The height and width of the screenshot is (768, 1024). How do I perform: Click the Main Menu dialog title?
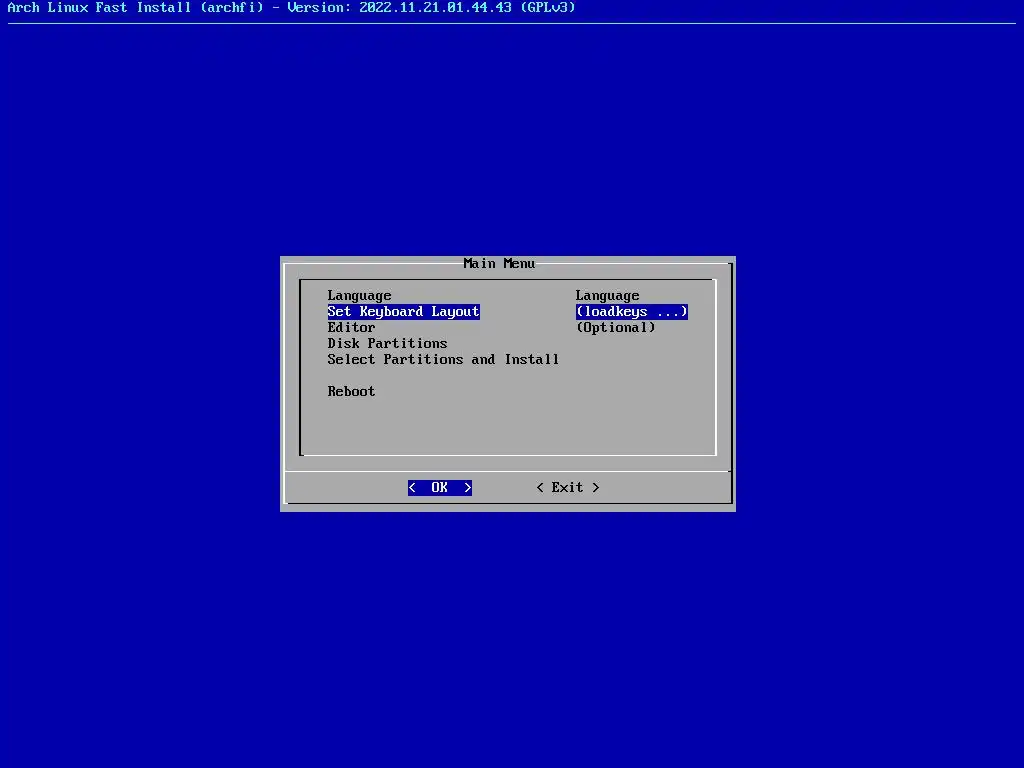click(x=499, y=263)
